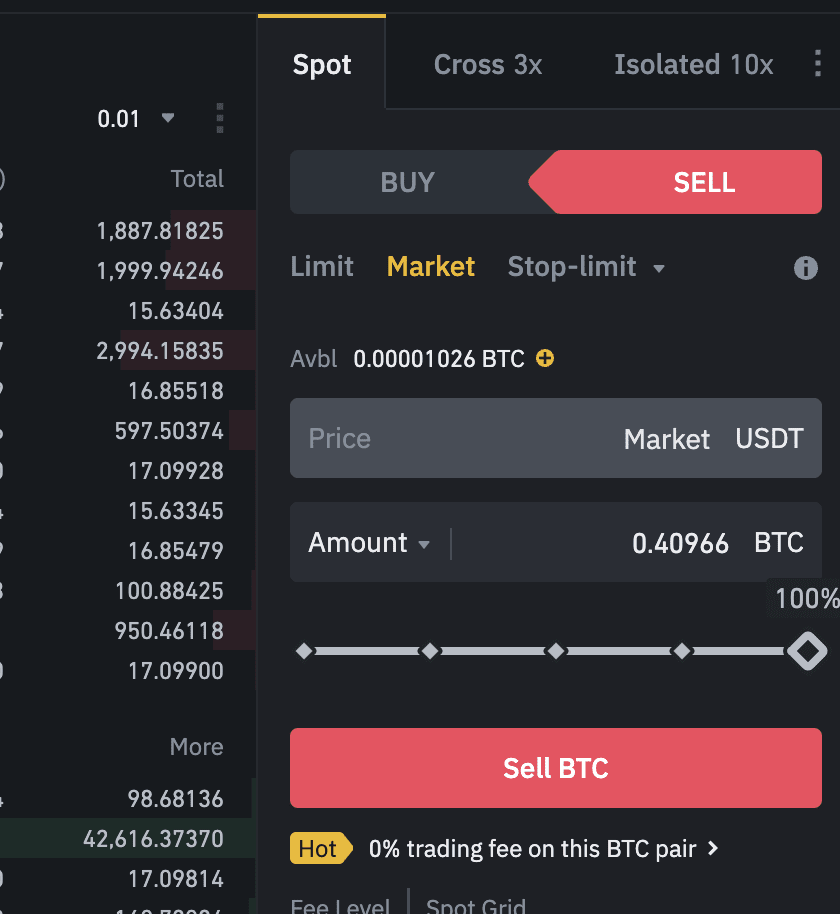The width and height of the screenshot is (840, 914).
Task: Click the Hot badge promo icon
Action: point(318,849)
